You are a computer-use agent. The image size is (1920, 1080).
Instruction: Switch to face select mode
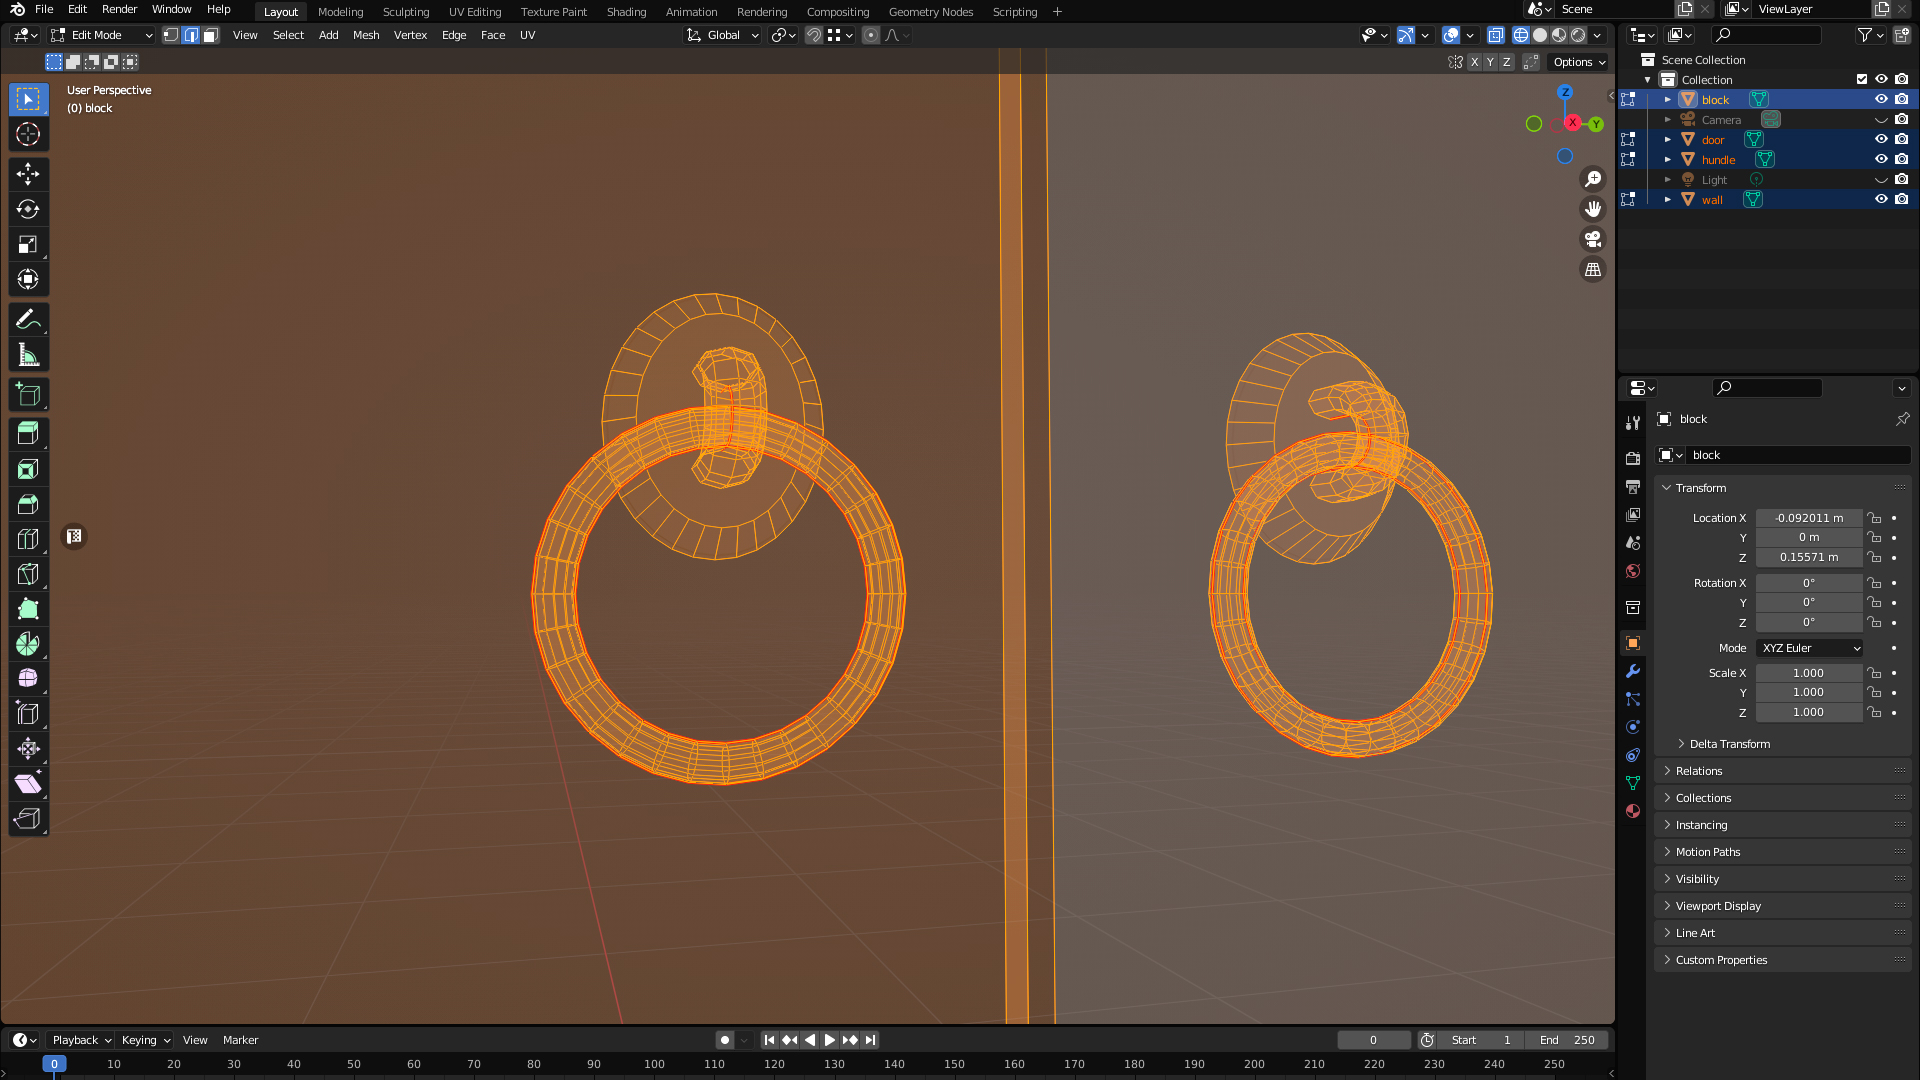211,35
